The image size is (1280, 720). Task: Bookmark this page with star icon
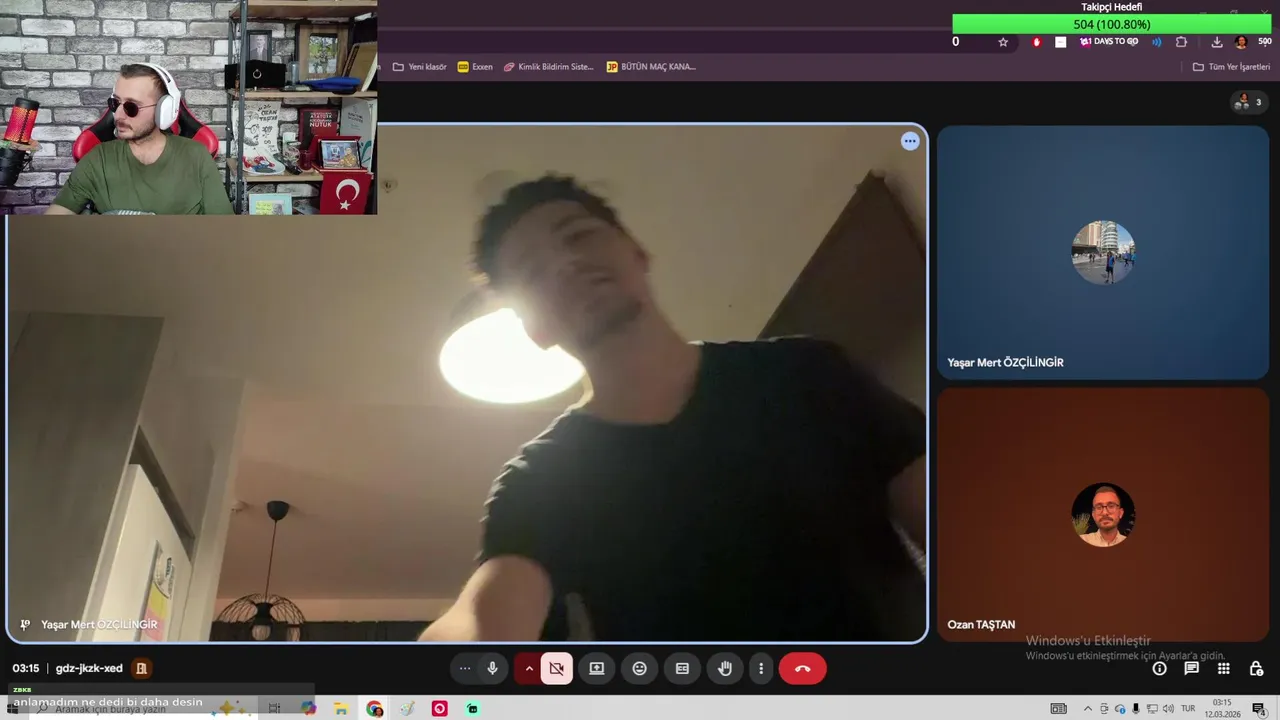pyautogui.click(x=1003, y=42)
